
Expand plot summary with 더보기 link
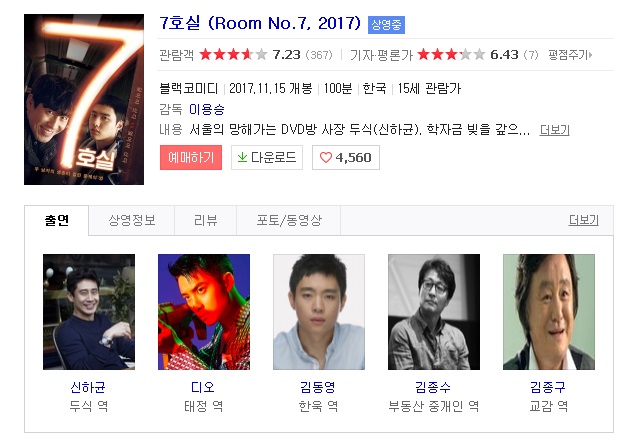point(554,130)
